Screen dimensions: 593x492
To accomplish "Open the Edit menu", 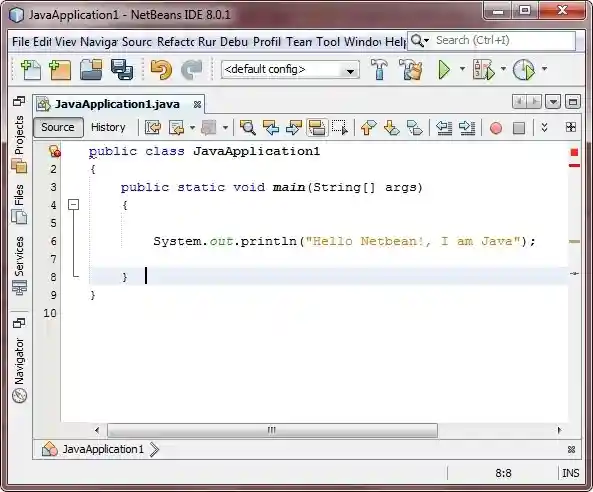I will pyautogui.click(x=42, y=42).
